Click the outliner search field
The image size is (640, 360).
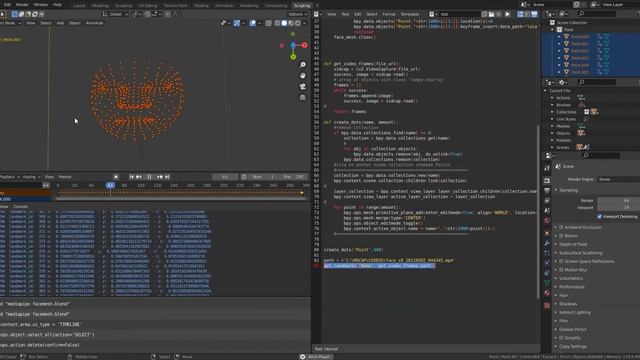(x=597, y=14)
